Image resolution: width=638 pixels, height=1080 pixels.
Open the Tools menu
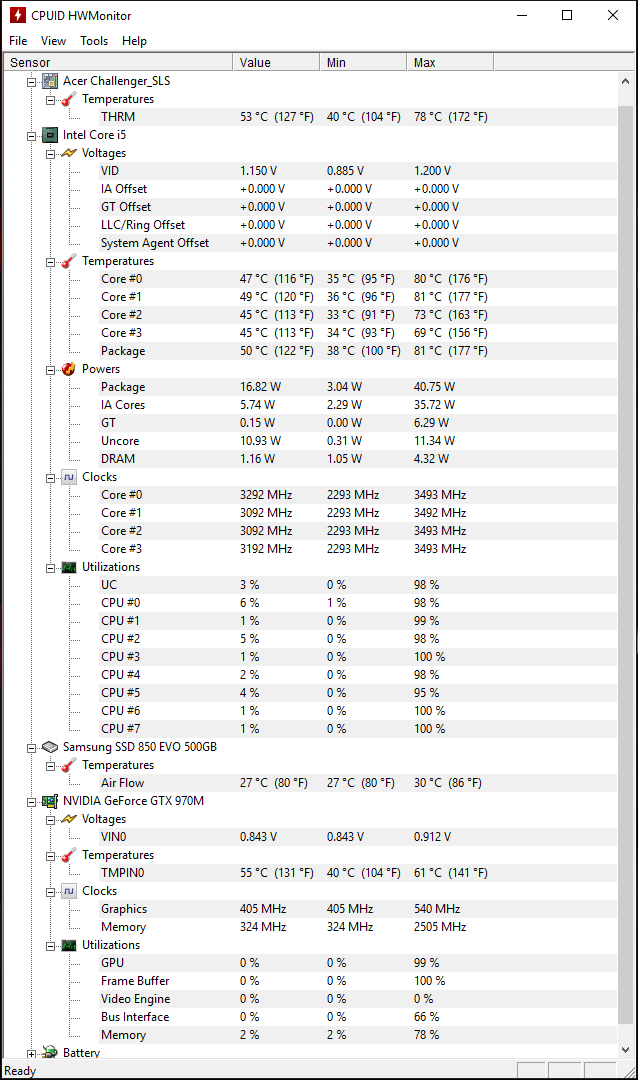pos(94,41)
